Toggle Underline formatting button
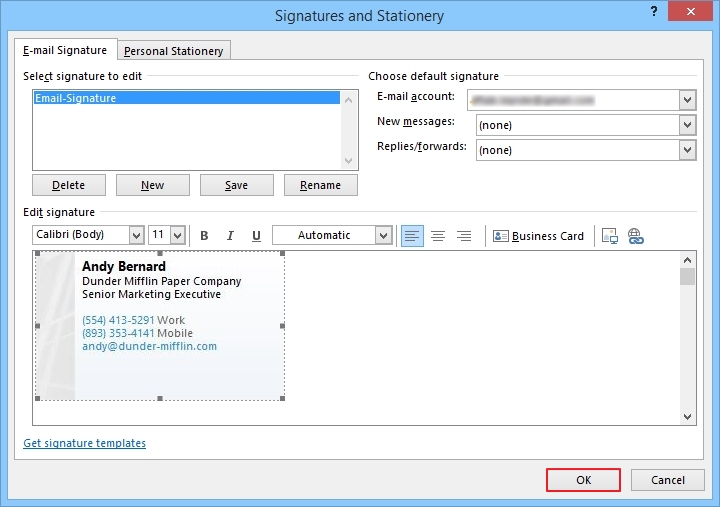Screen dimensions: 720x507 [256, 236]
